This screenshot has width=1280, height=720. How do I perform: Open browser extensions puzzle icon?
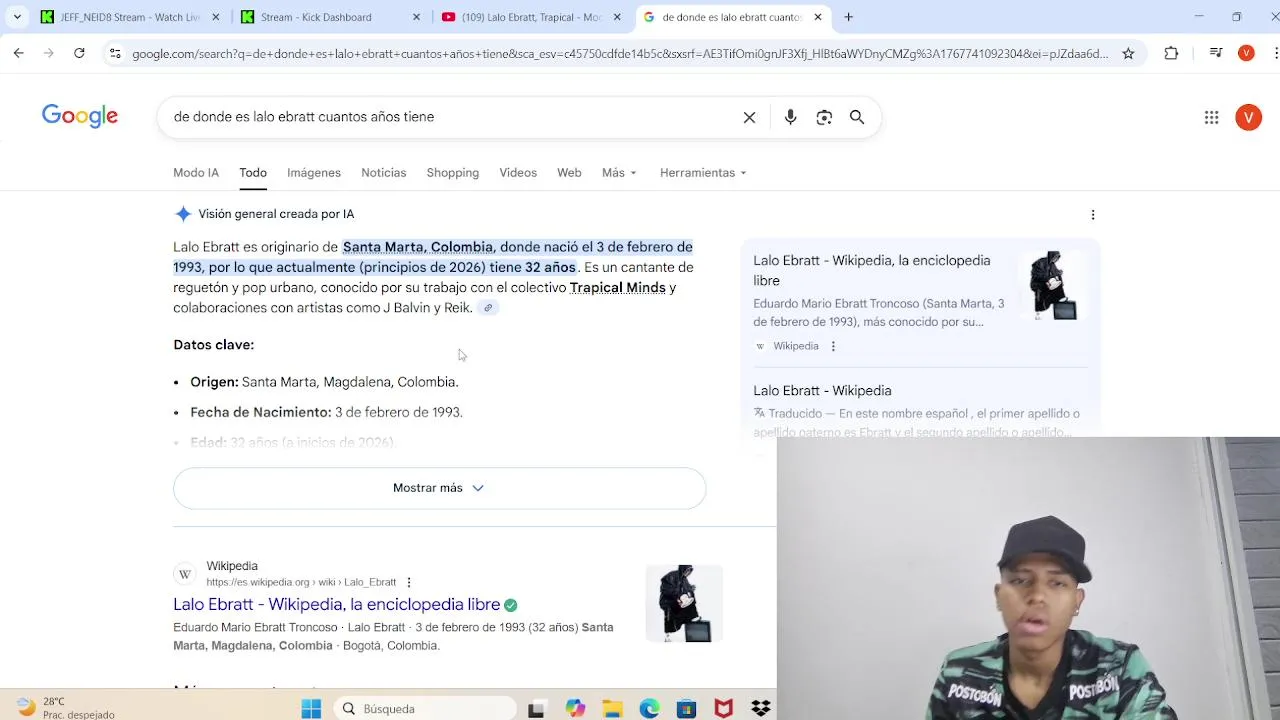[1171, 53]
